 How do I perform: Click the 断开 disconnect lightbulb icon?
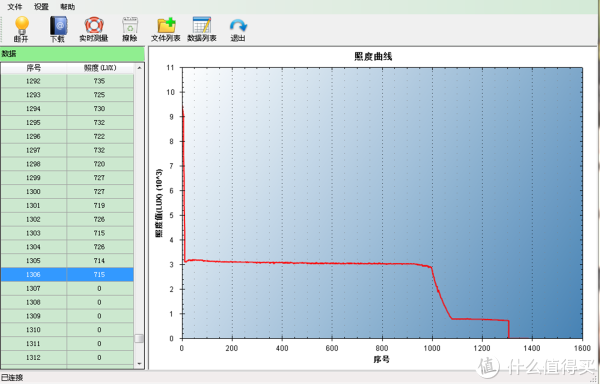(21, 26)
